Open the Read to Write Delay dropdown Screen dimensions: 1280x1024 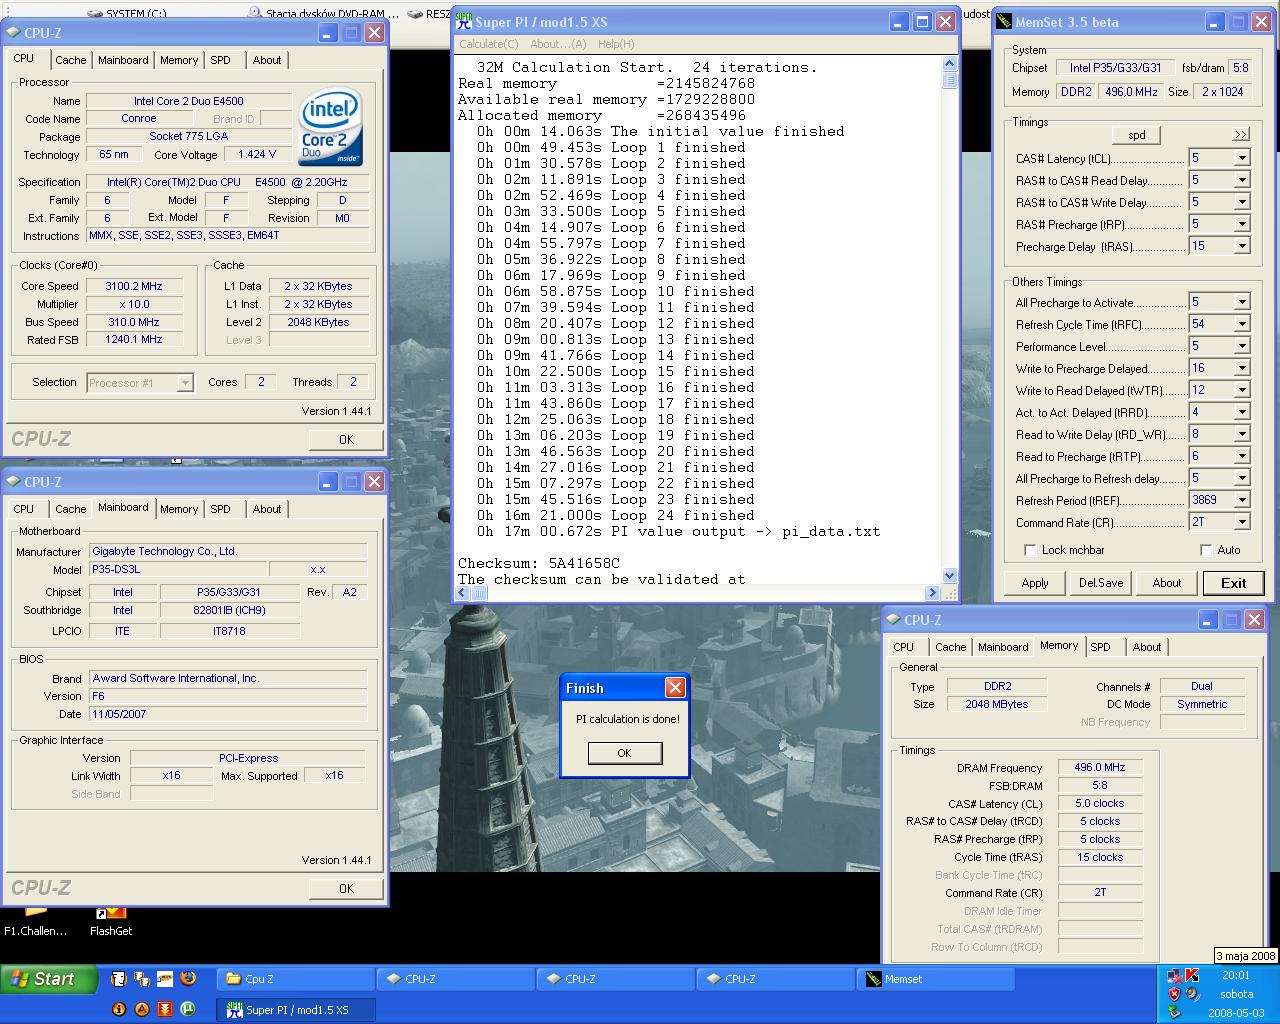click(x=1241, y=434)
